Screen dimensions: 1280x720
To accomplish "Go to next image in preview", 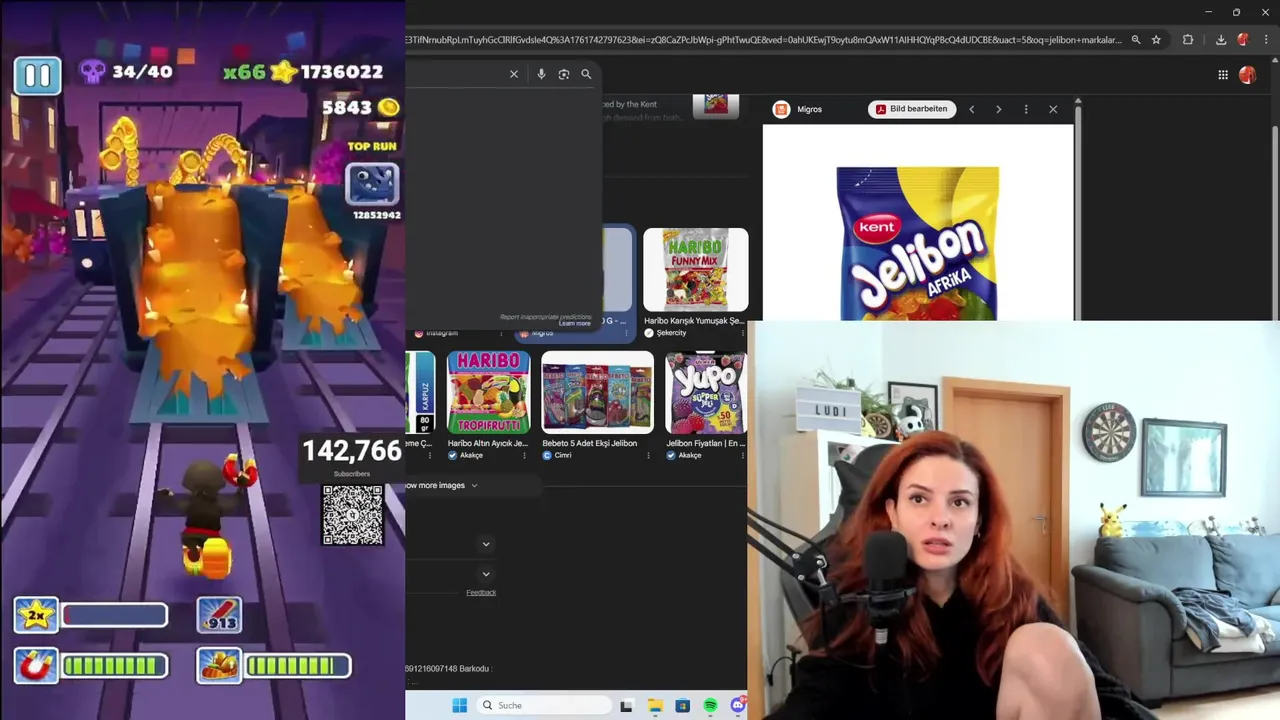I will point(998,109).
